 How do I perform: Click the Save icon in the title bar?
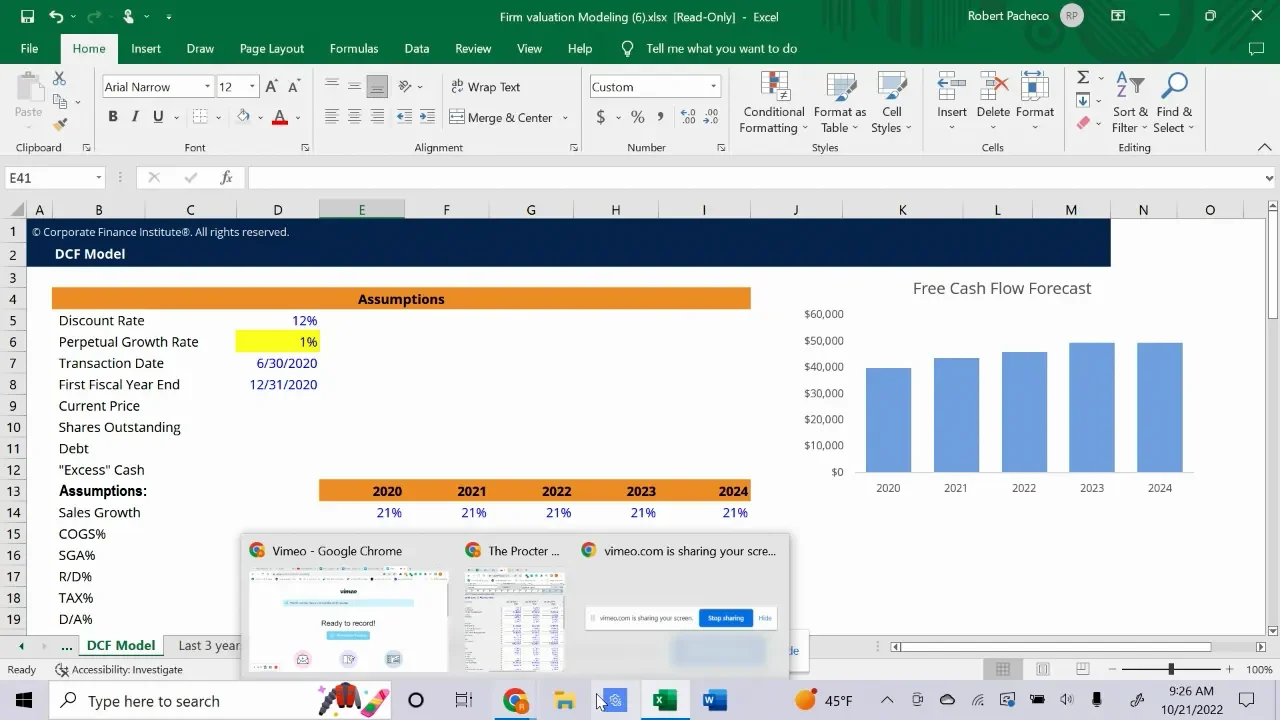(27, 16)
